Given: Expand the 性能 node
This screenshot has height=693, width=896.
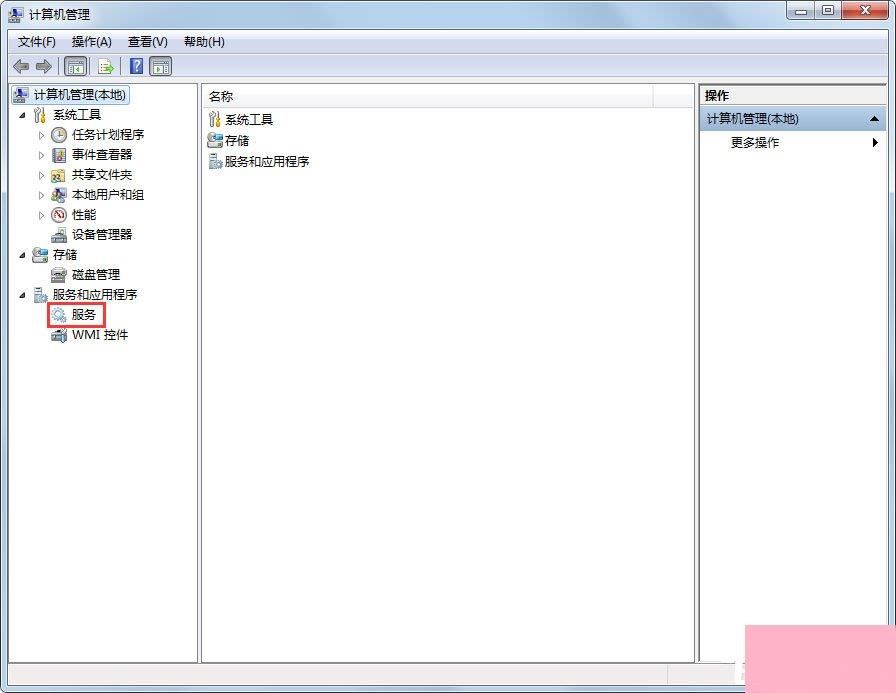Looking at the screenshot, I should tap(41, 215).
